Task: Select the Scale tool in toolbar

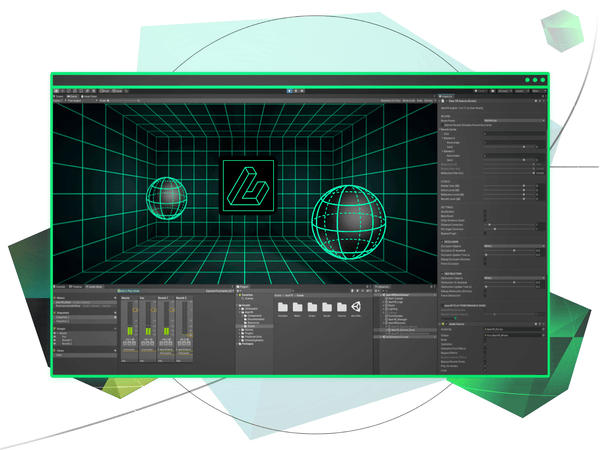Action: (x=75, y=91)
